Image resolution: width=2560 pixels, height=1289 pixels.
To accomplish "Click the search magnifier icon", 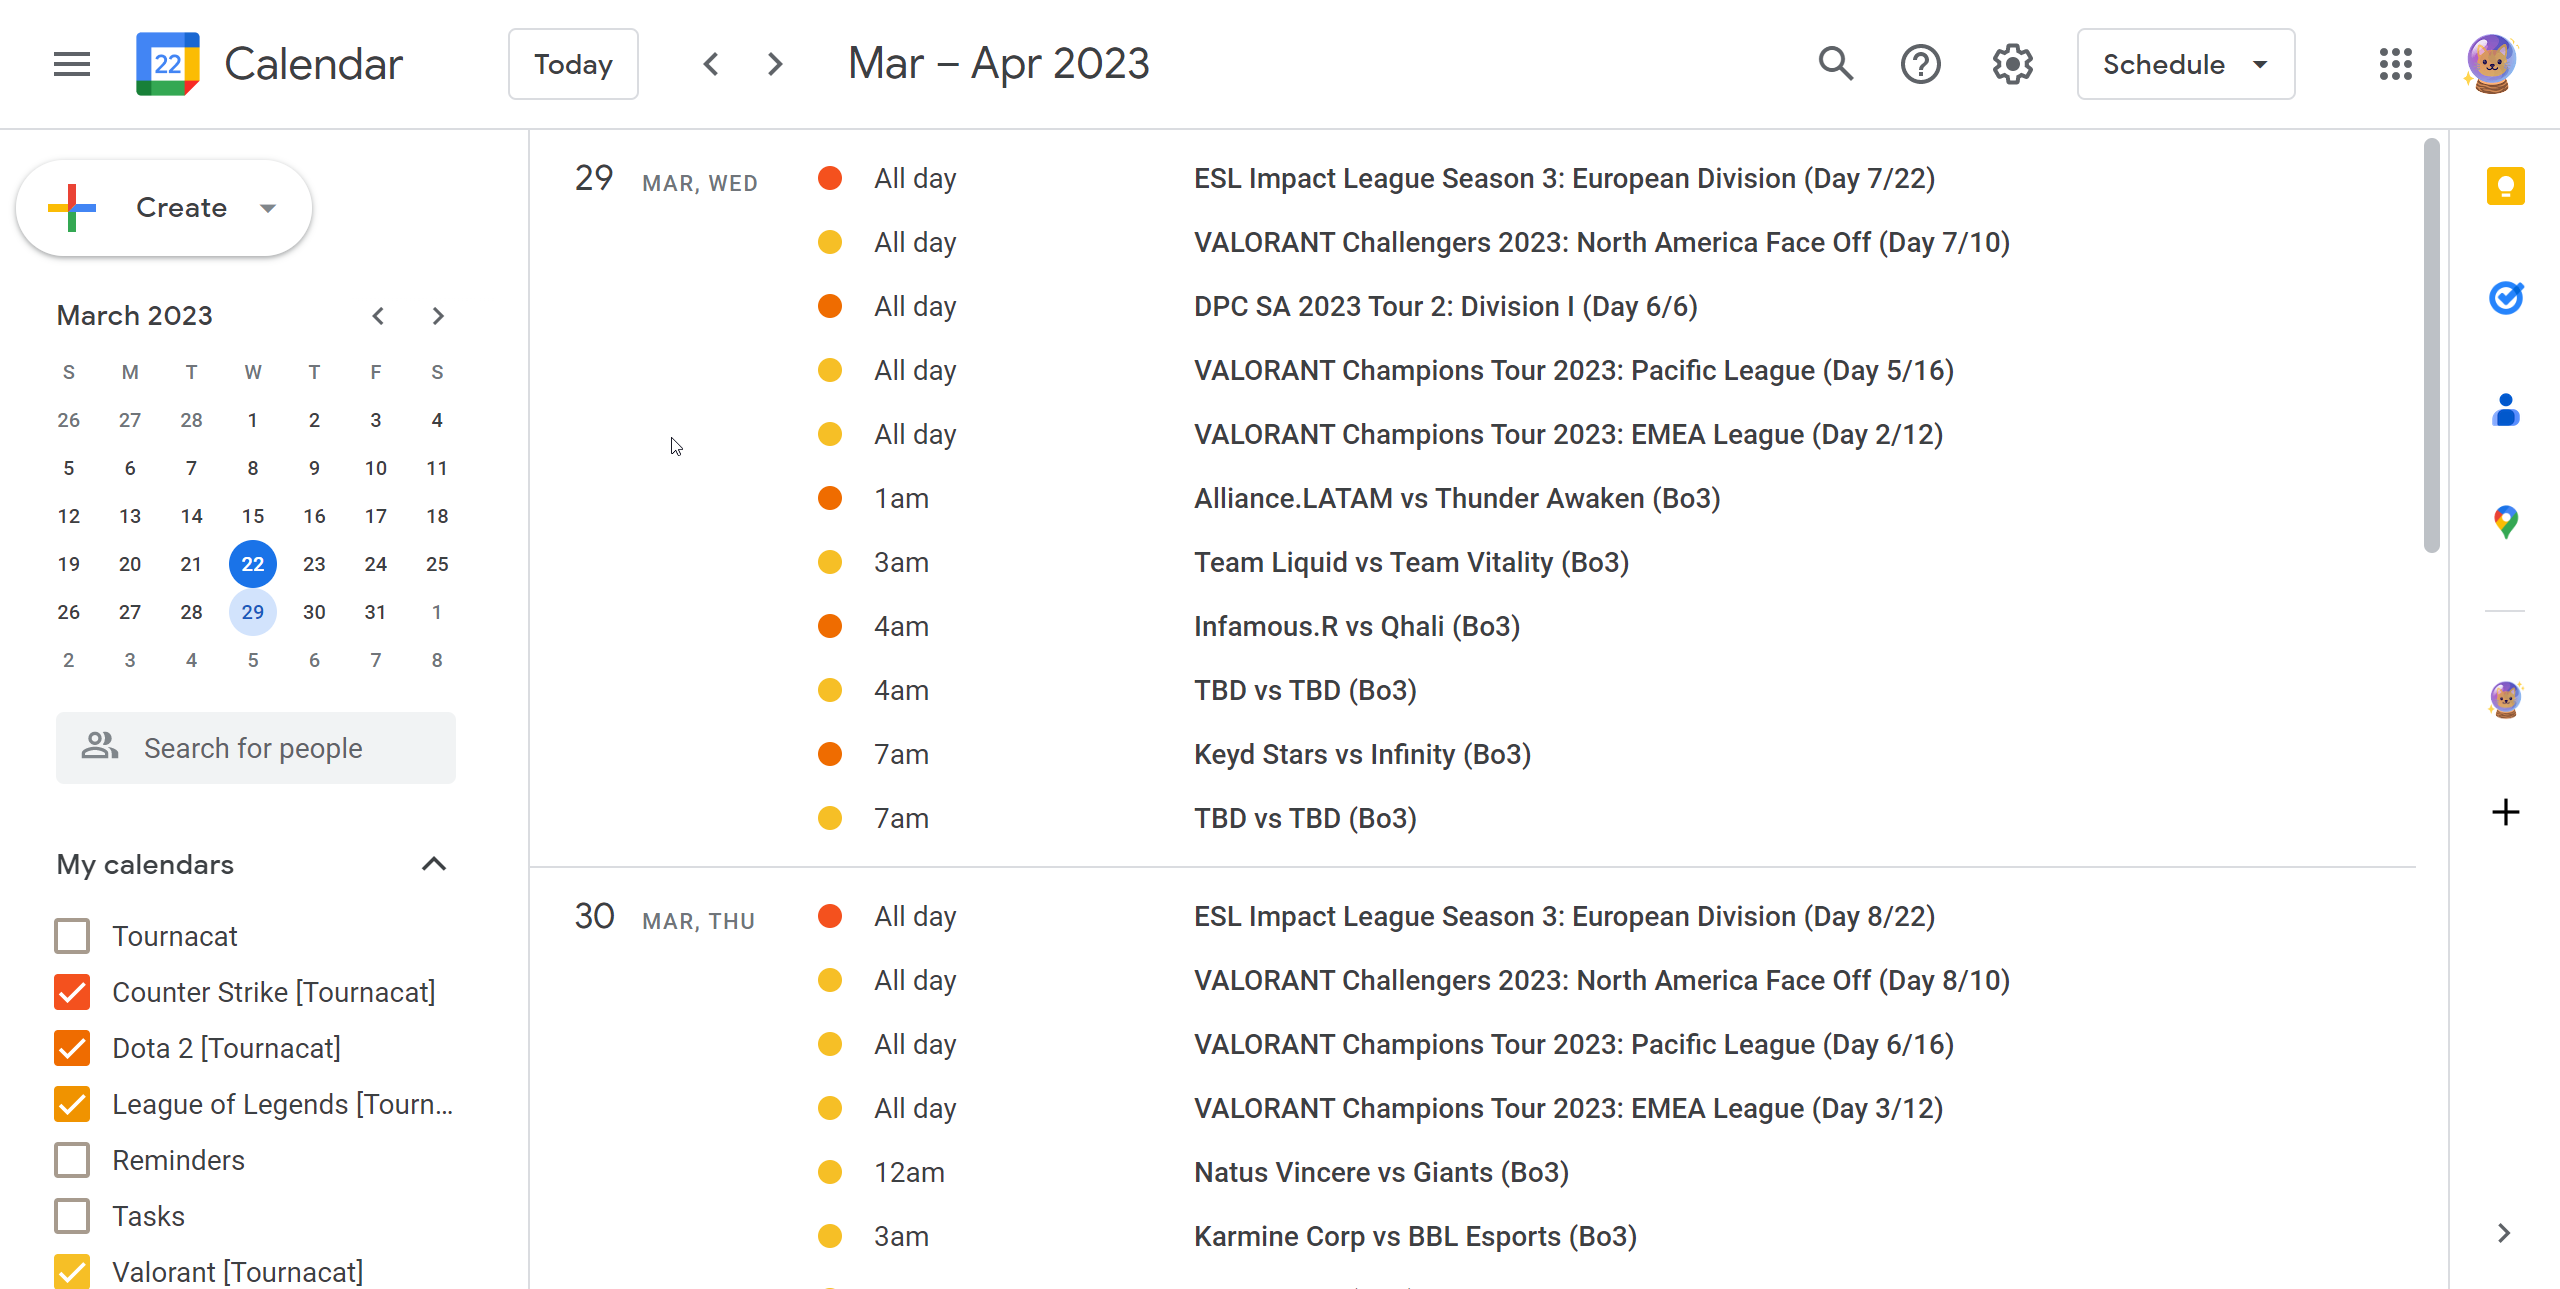I will tap(1835, 64).
